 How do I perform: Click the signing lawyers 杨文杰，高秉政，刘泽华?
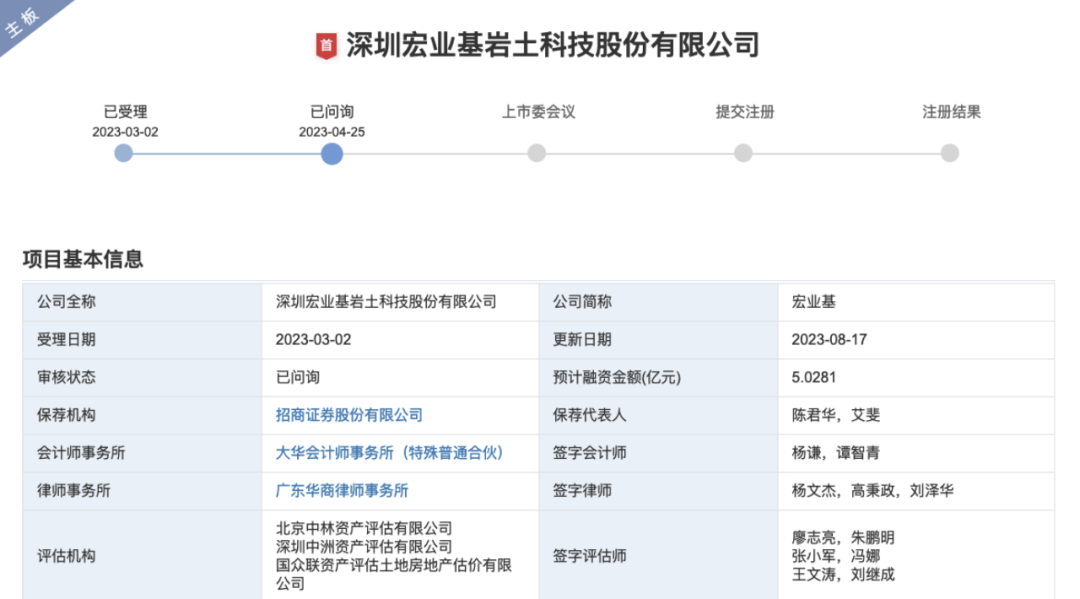[x=873, y=491]
